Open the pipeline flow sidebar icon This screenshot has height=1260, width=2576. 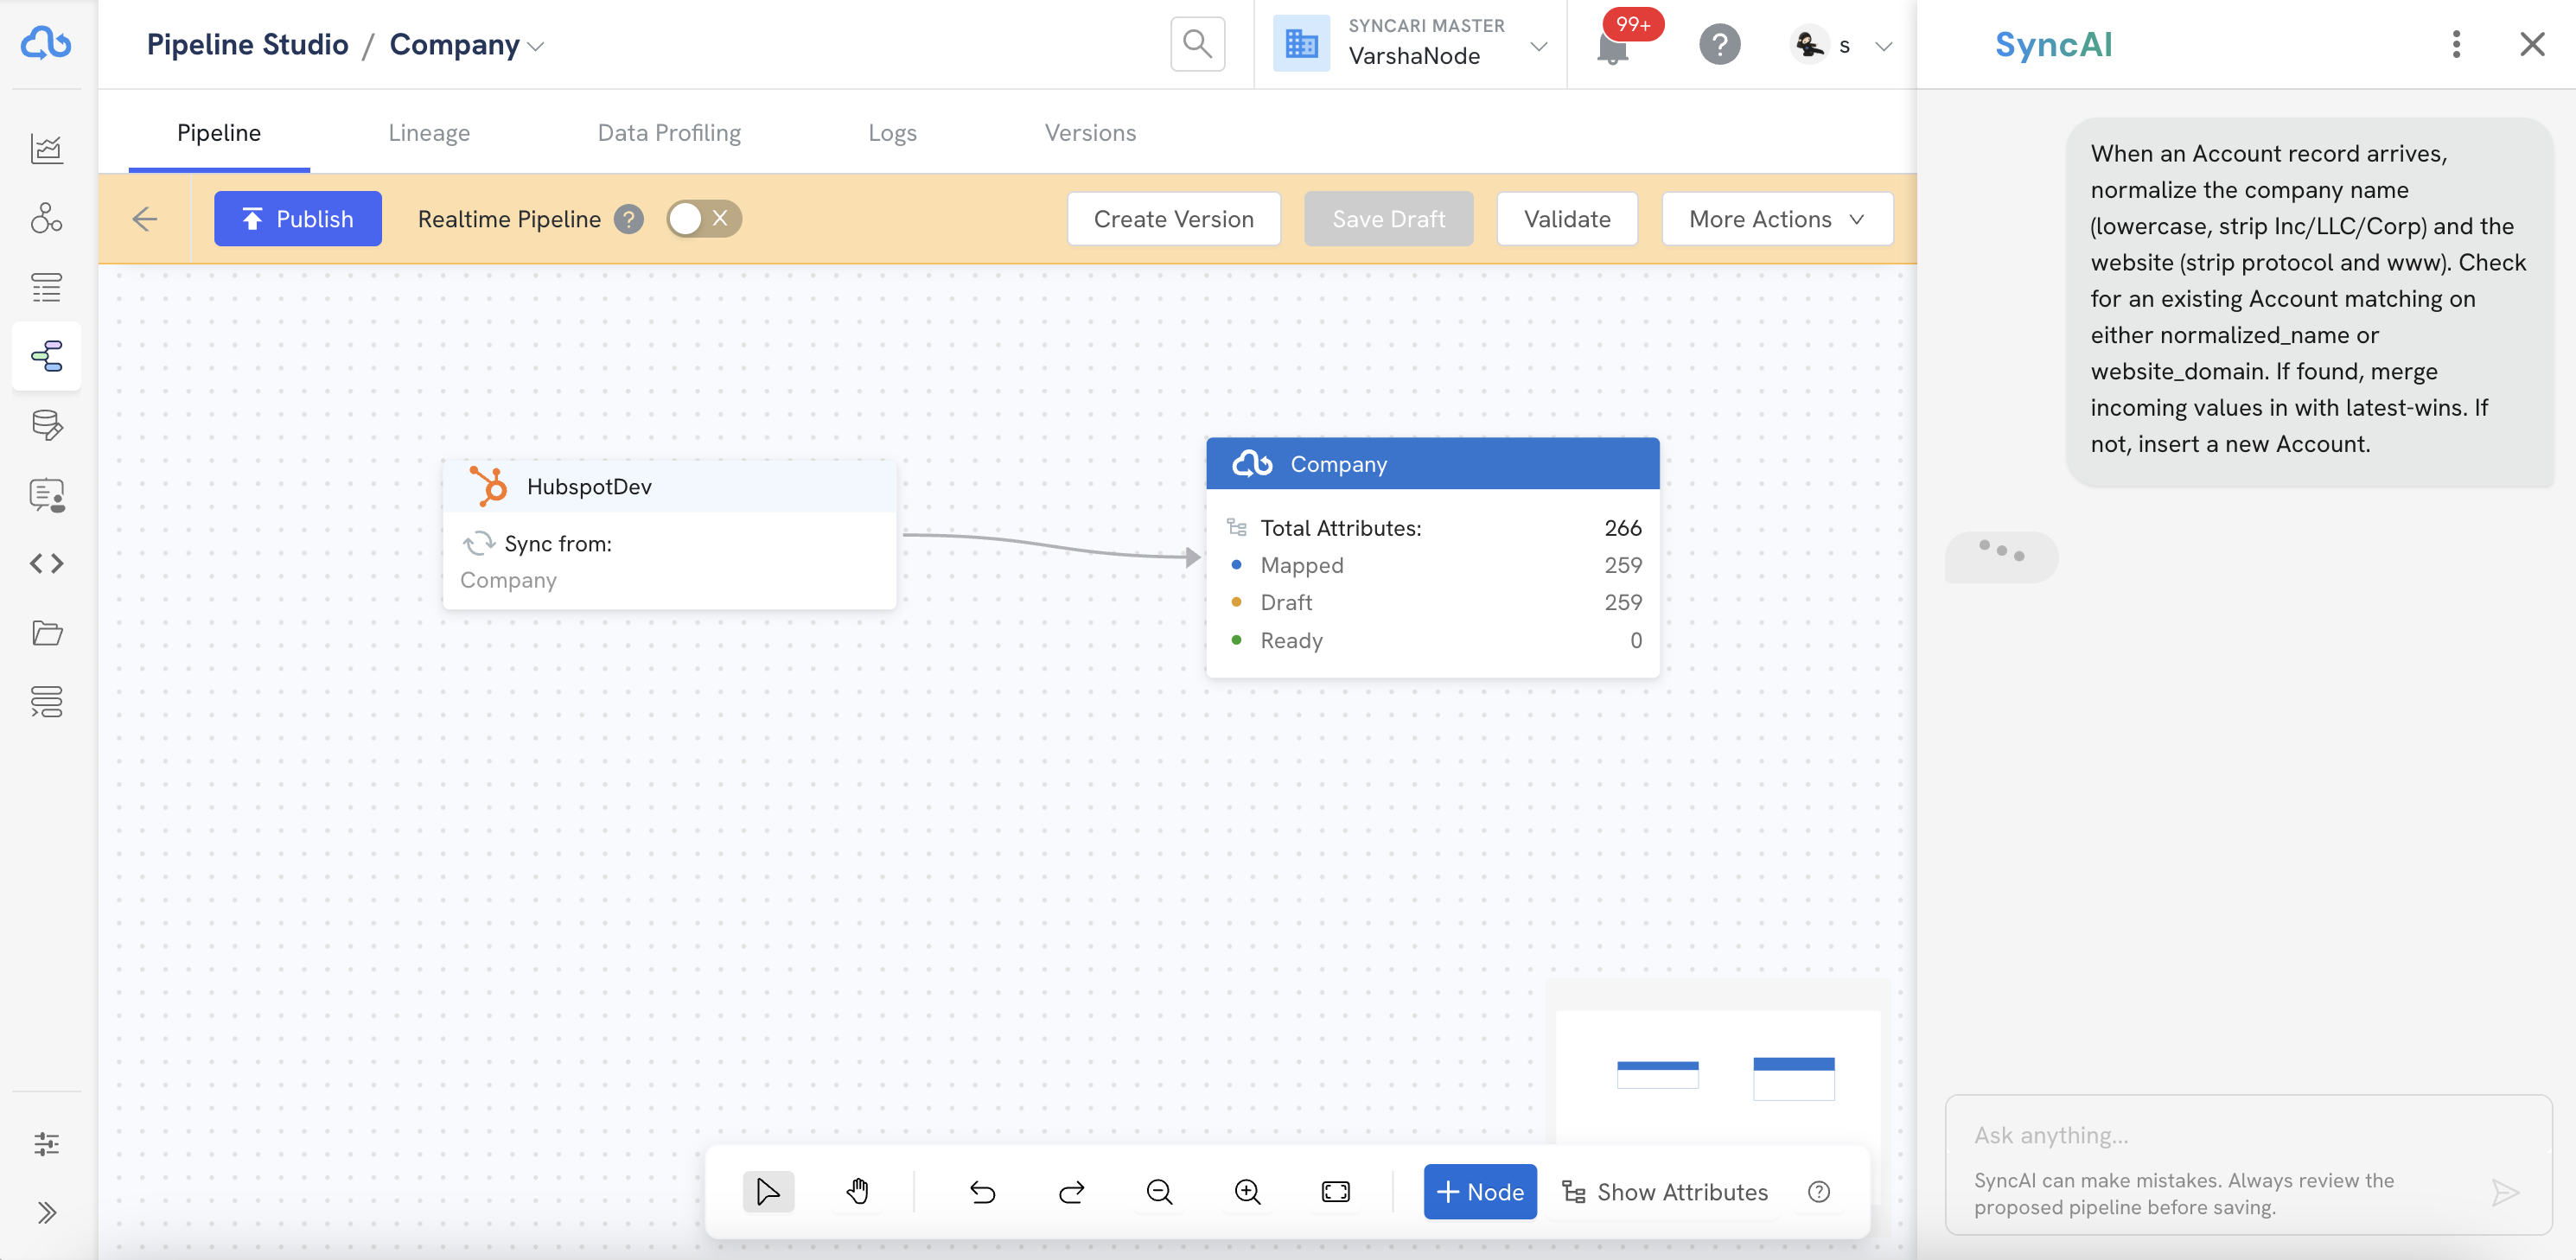click(x=46, y=356)
